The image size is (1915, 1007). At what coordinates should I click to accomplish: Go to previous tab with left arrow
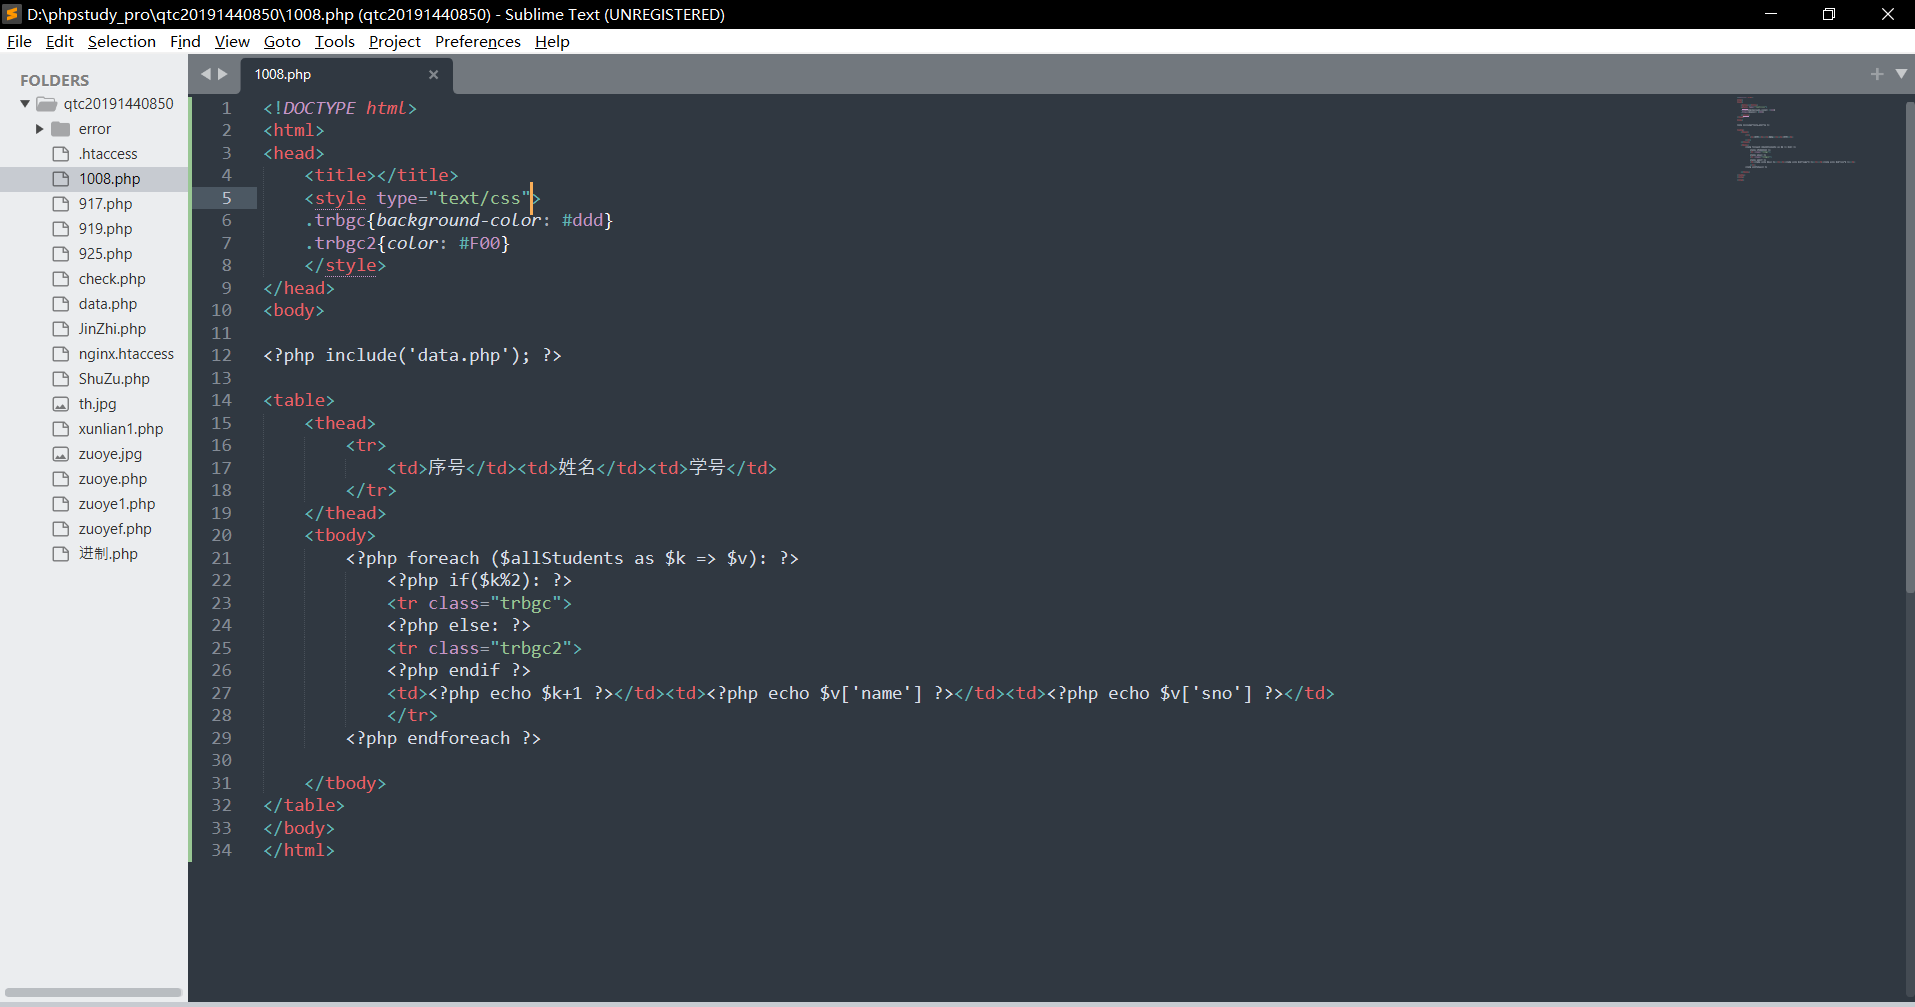(206, 74)
